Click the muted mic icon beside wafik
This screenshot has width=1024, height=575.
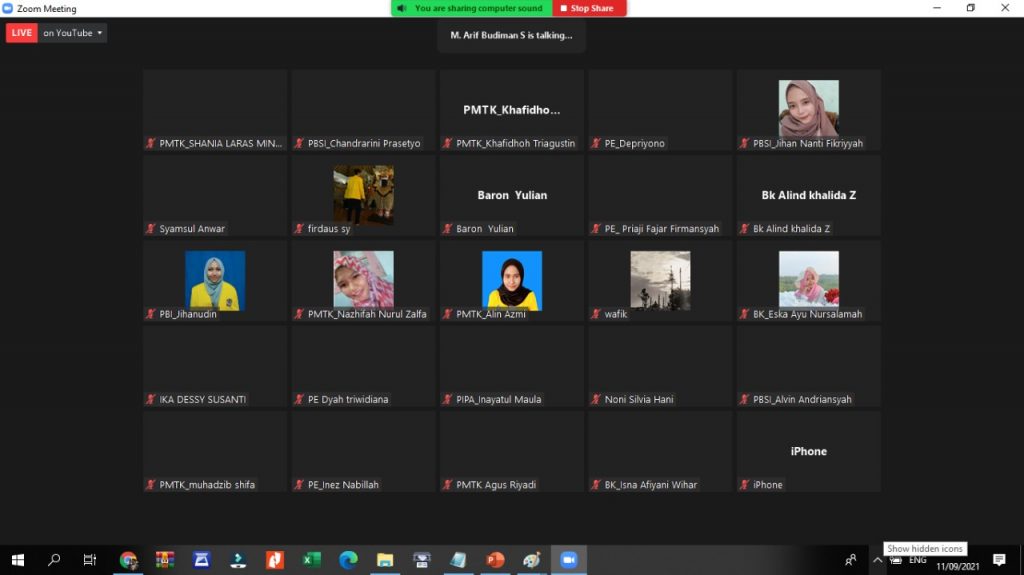596,314
